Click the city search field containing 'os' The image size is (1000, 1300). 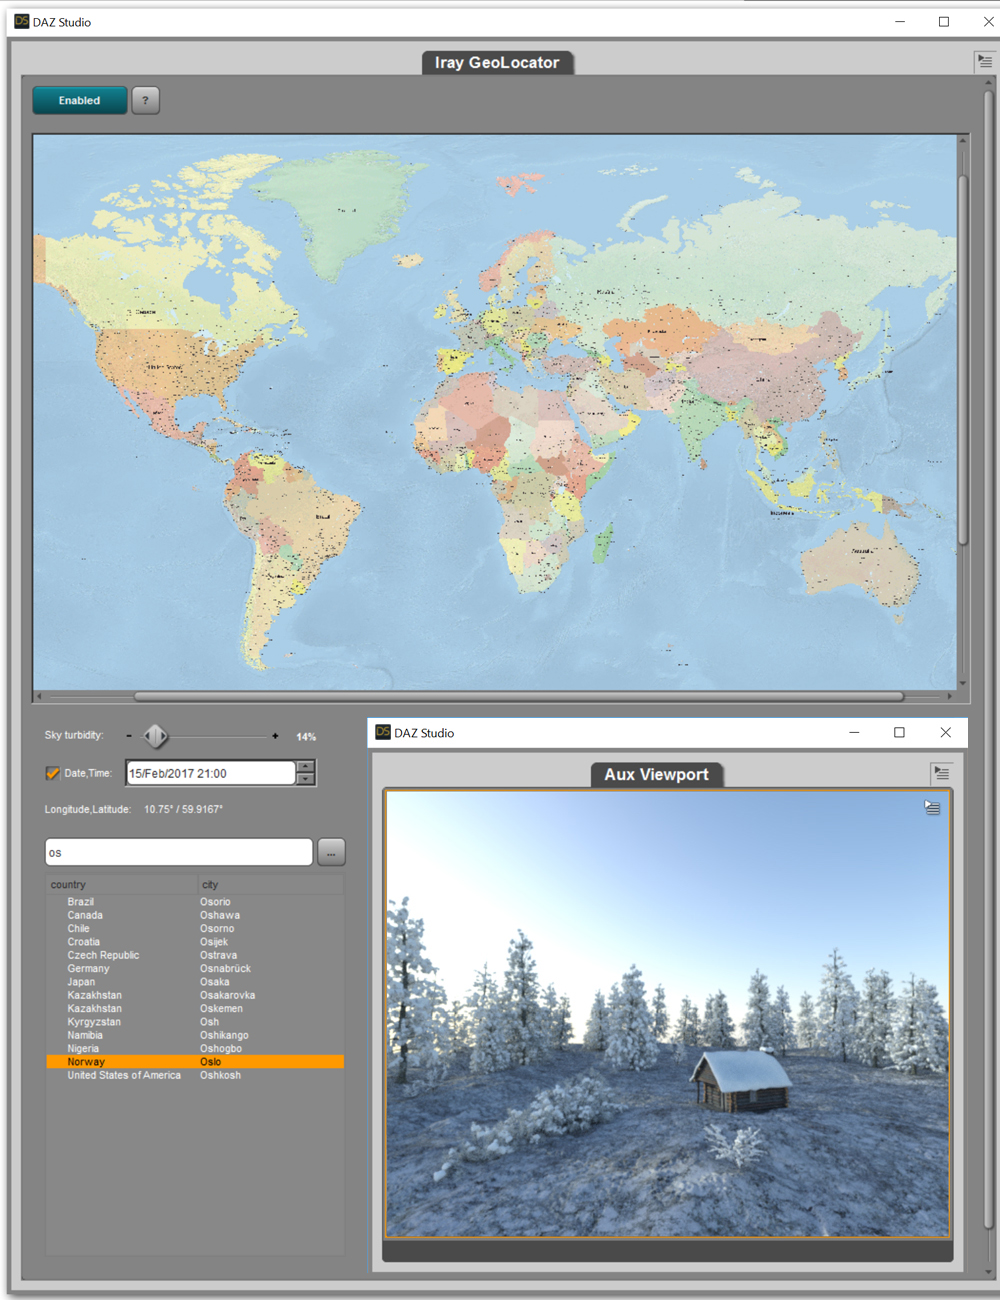click(179, 852)
